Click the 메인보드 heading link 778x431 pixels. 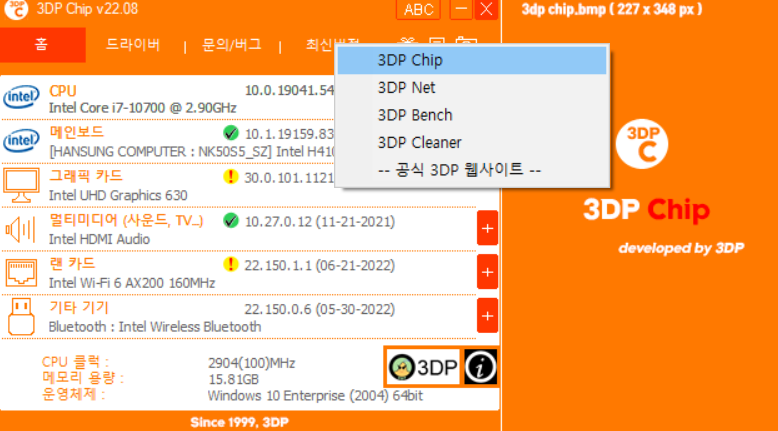76,132
